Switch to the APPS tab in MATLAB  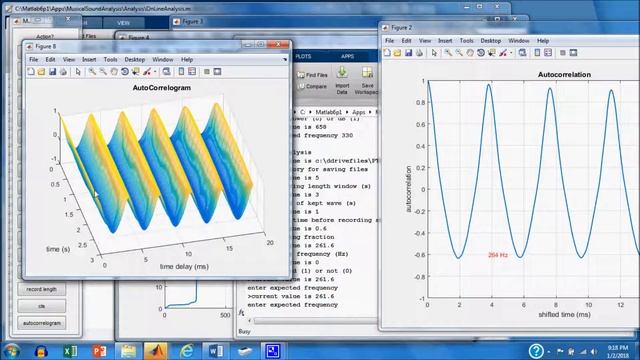[x=347, y=56]
